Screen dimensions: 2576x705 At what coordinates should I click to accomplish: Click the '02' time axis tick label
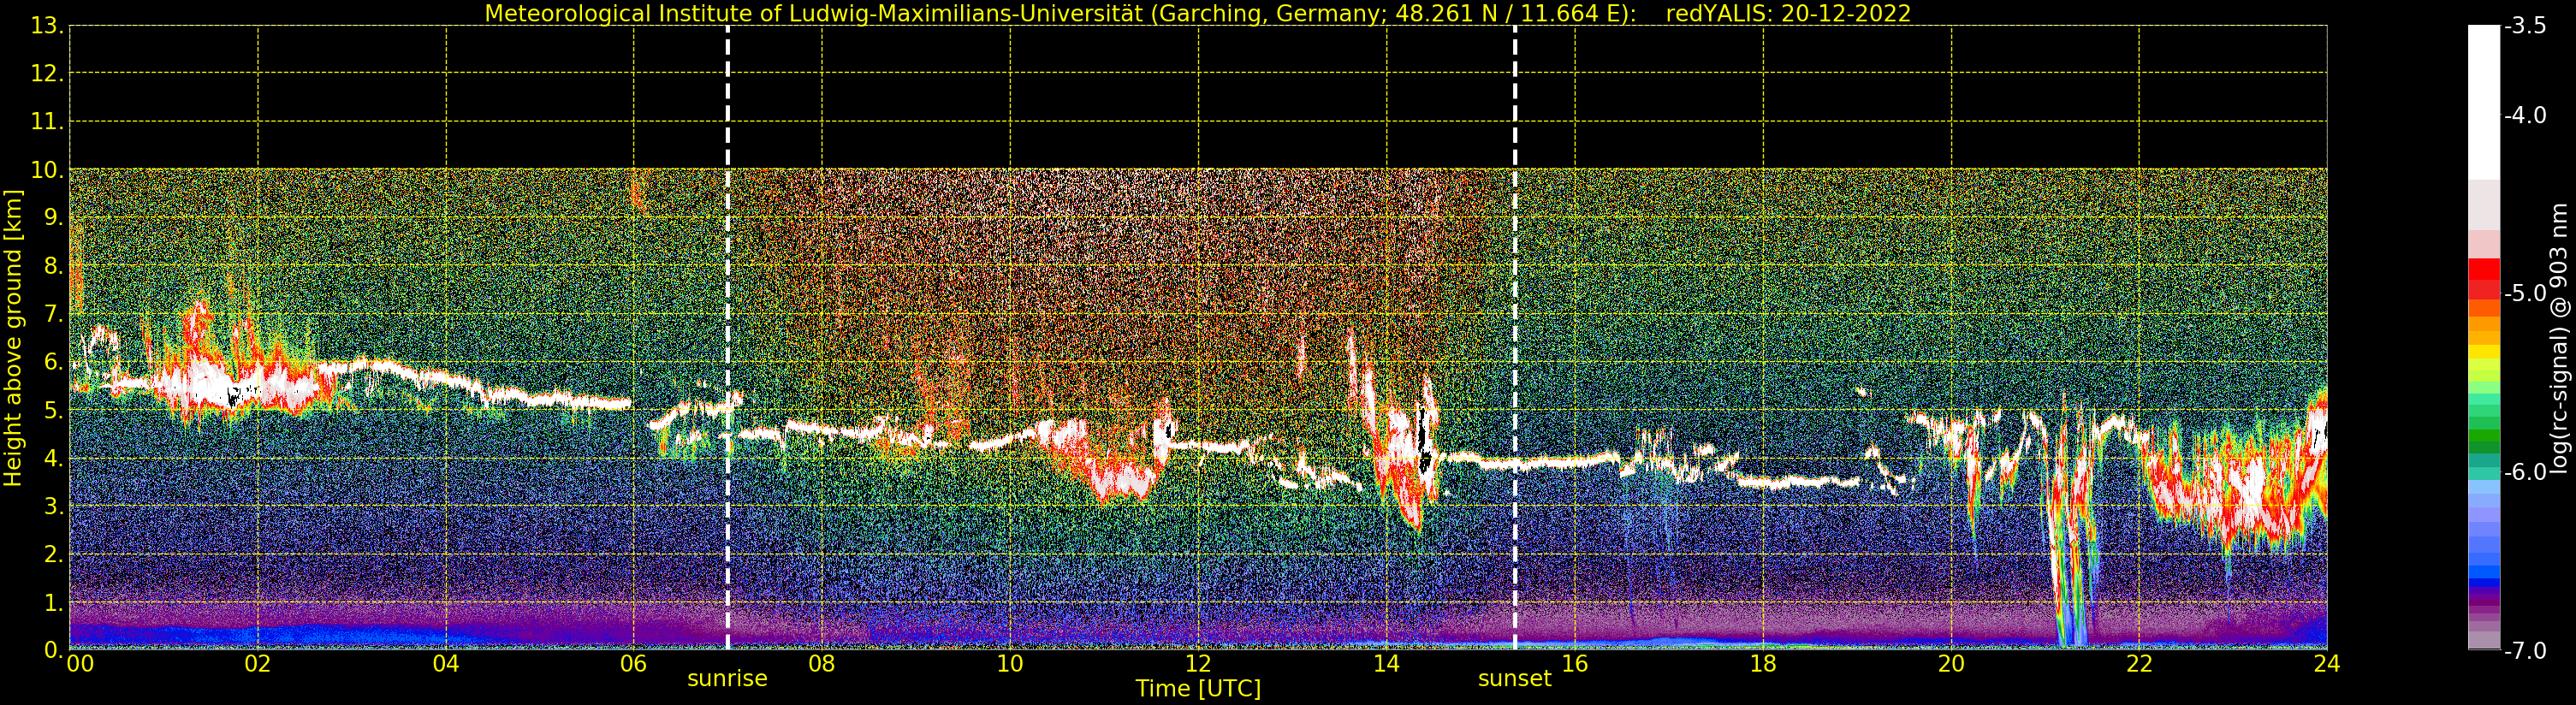pyautogui.click(x=258, y=664)
